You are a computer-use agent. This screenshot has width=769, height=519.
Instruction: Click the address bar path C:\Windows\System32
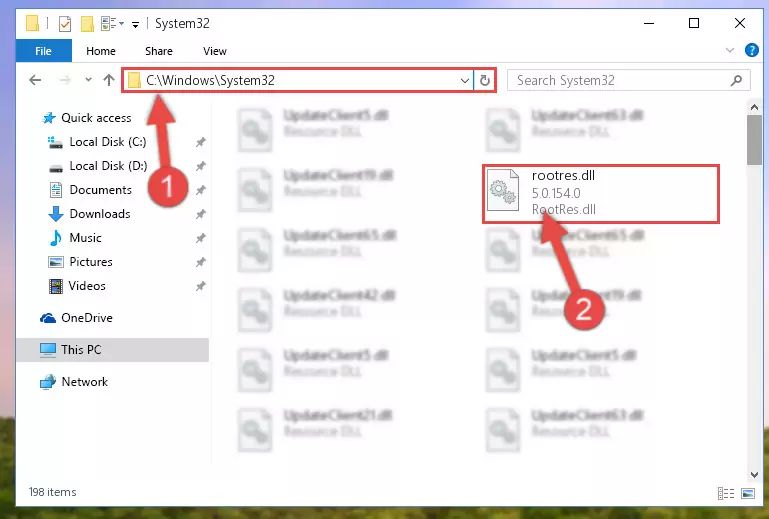pos(210,80)
